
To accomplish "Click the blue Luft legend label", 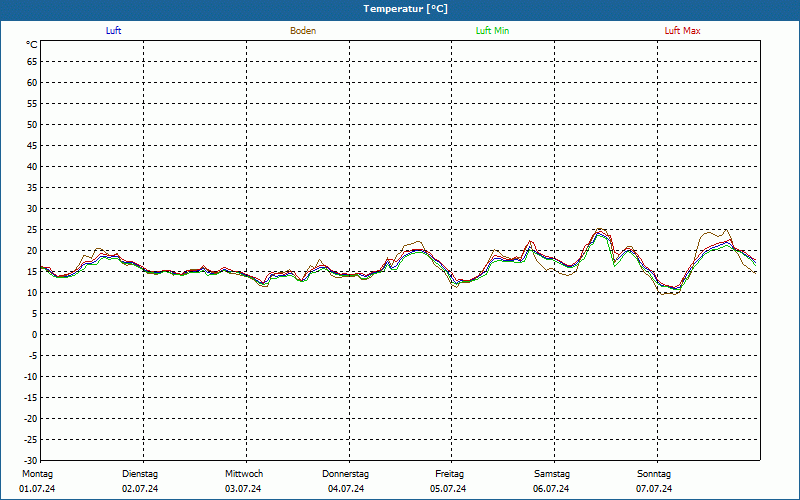I will pyautogui.click(x=113, y=31).
